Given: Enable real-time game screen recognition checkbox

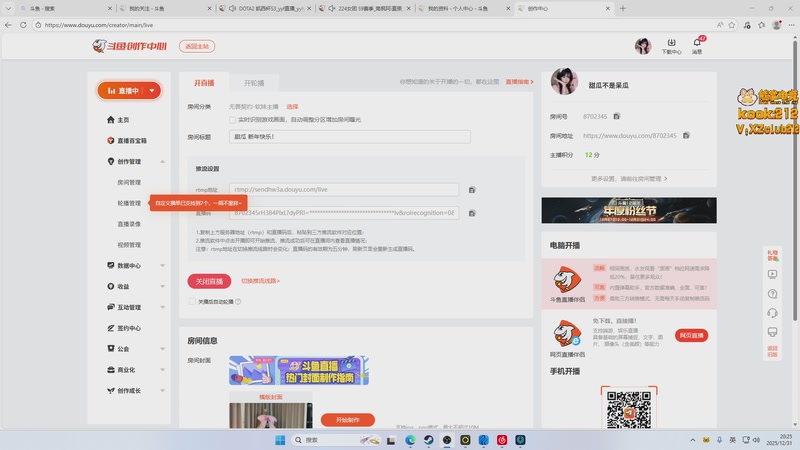Looking at the screenshot, I should [232, 120].
